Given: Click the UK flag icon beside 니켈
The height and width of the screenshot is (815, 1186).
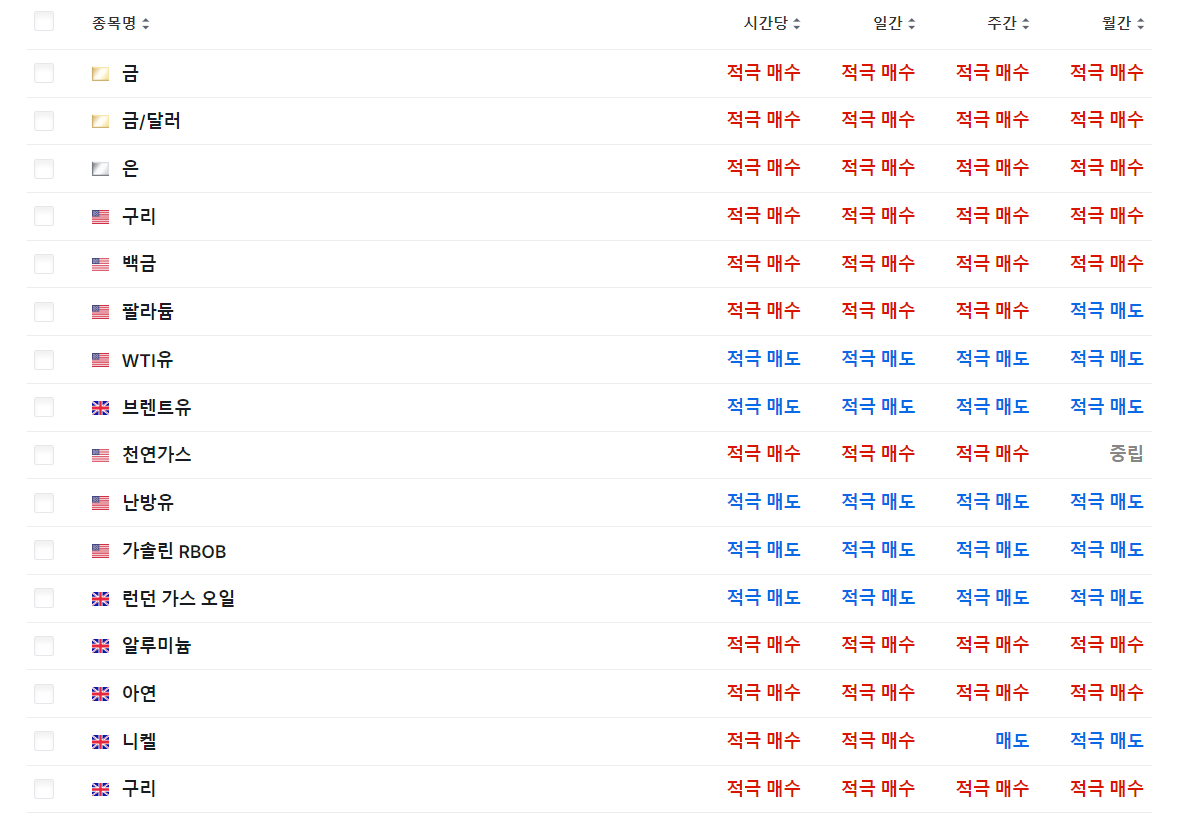Looking at the screenshot, I should [x=100, y=742].
